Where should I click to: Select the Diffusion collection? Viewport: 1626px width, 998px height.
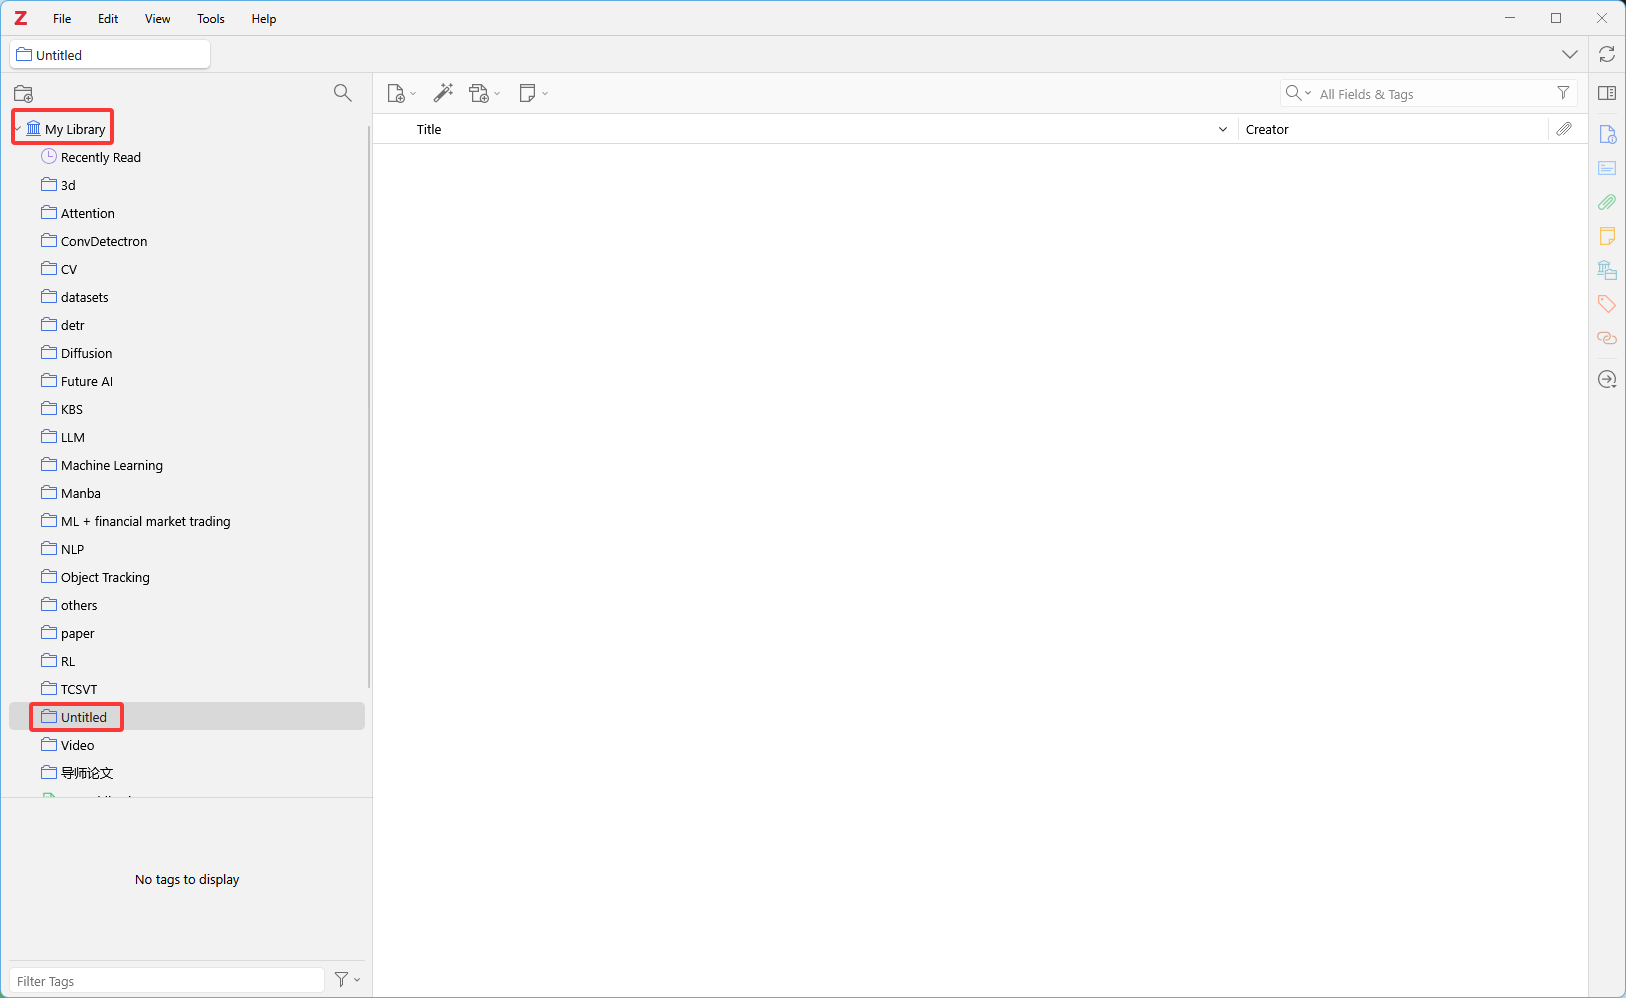pyautogui.click(x=187, y=353)
